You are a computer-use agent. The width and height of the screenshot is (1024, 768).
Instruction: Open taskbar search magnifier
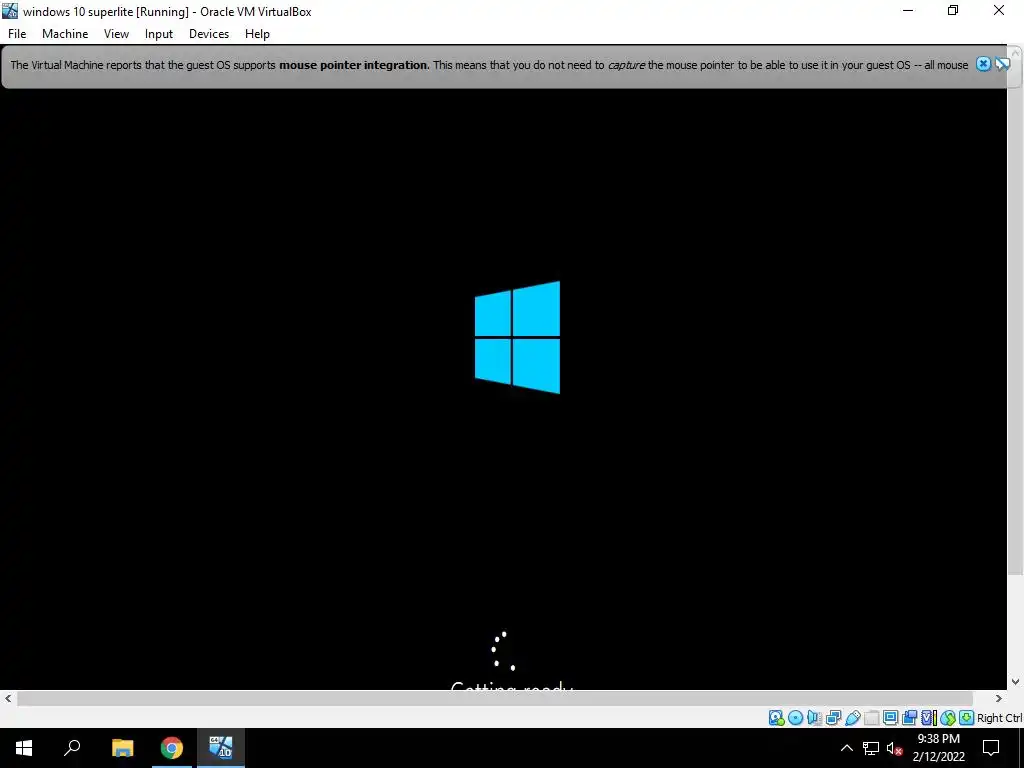pyautogui.click(x=72, y=748)
